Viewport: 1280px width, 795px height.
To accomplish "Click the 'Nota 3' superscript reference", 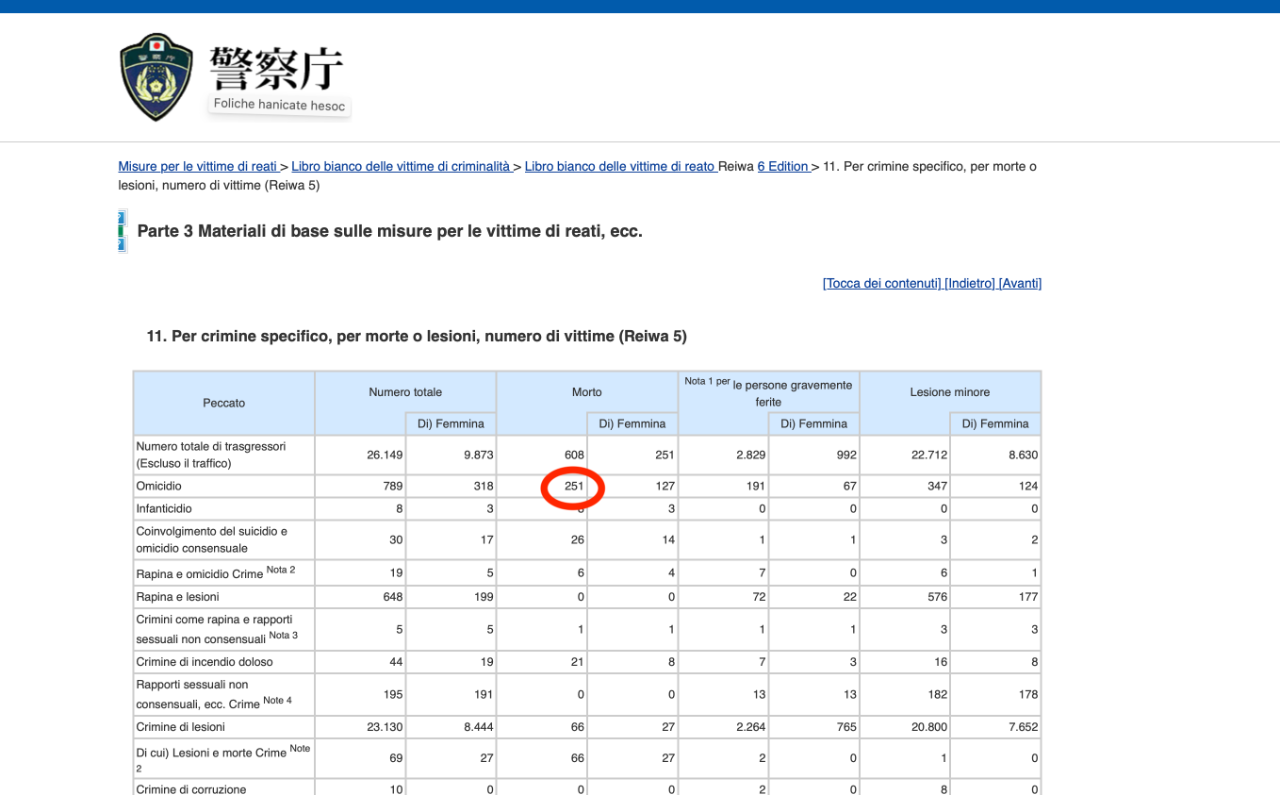I will 282,636.
